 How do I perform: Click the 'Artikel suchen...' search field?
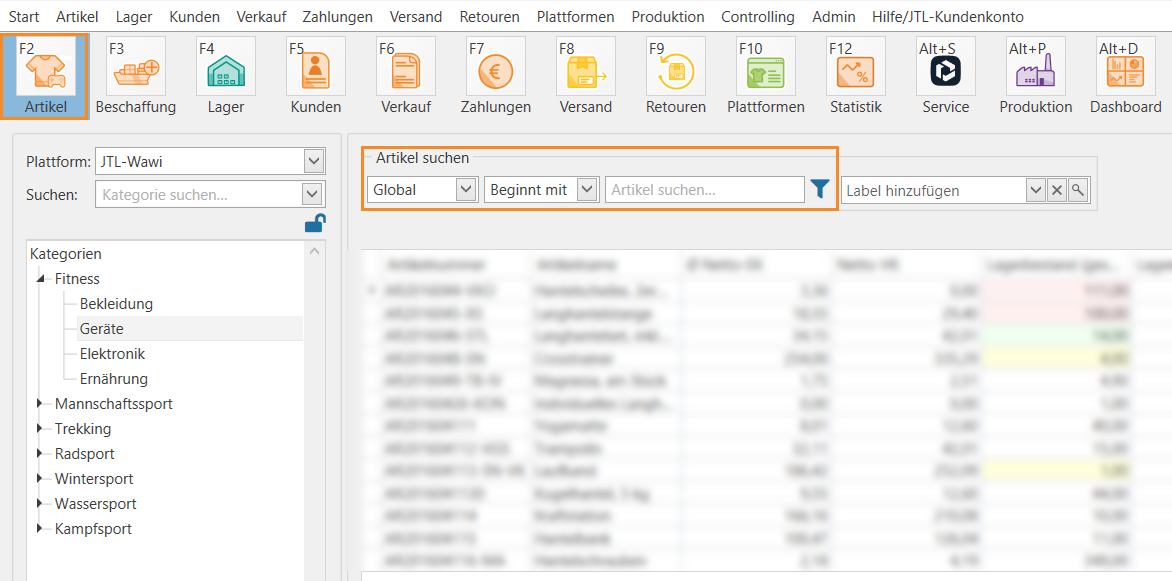tap(704, 189)
